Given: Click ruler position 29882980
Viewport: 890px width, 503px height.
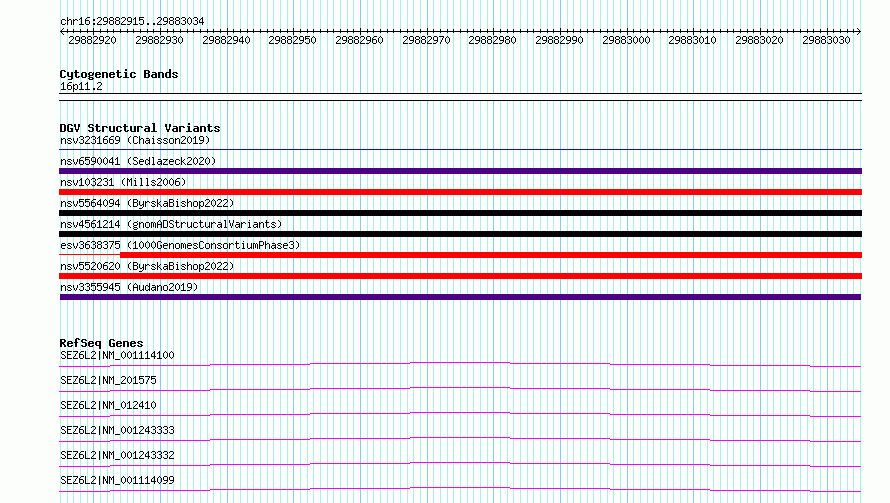Looking at the screenshot, I should point(492,40).
